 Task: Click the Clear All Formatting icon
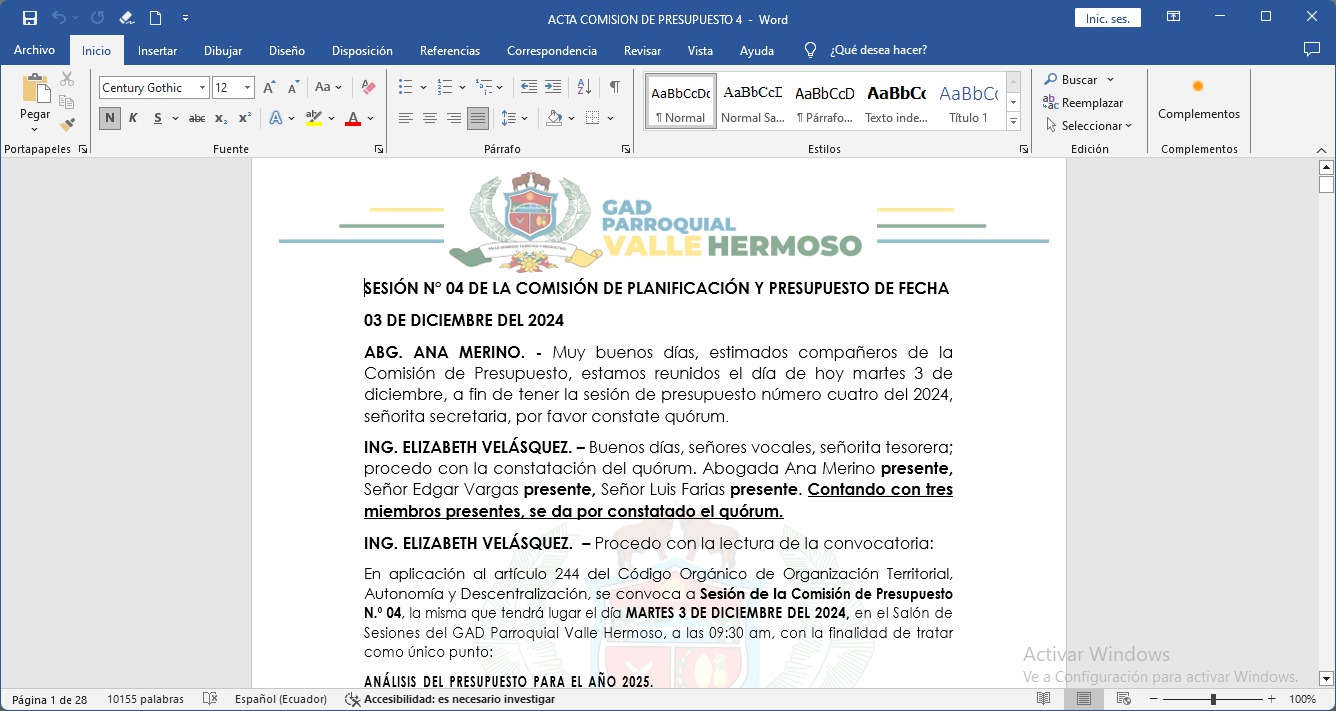(x=368, y=88)
